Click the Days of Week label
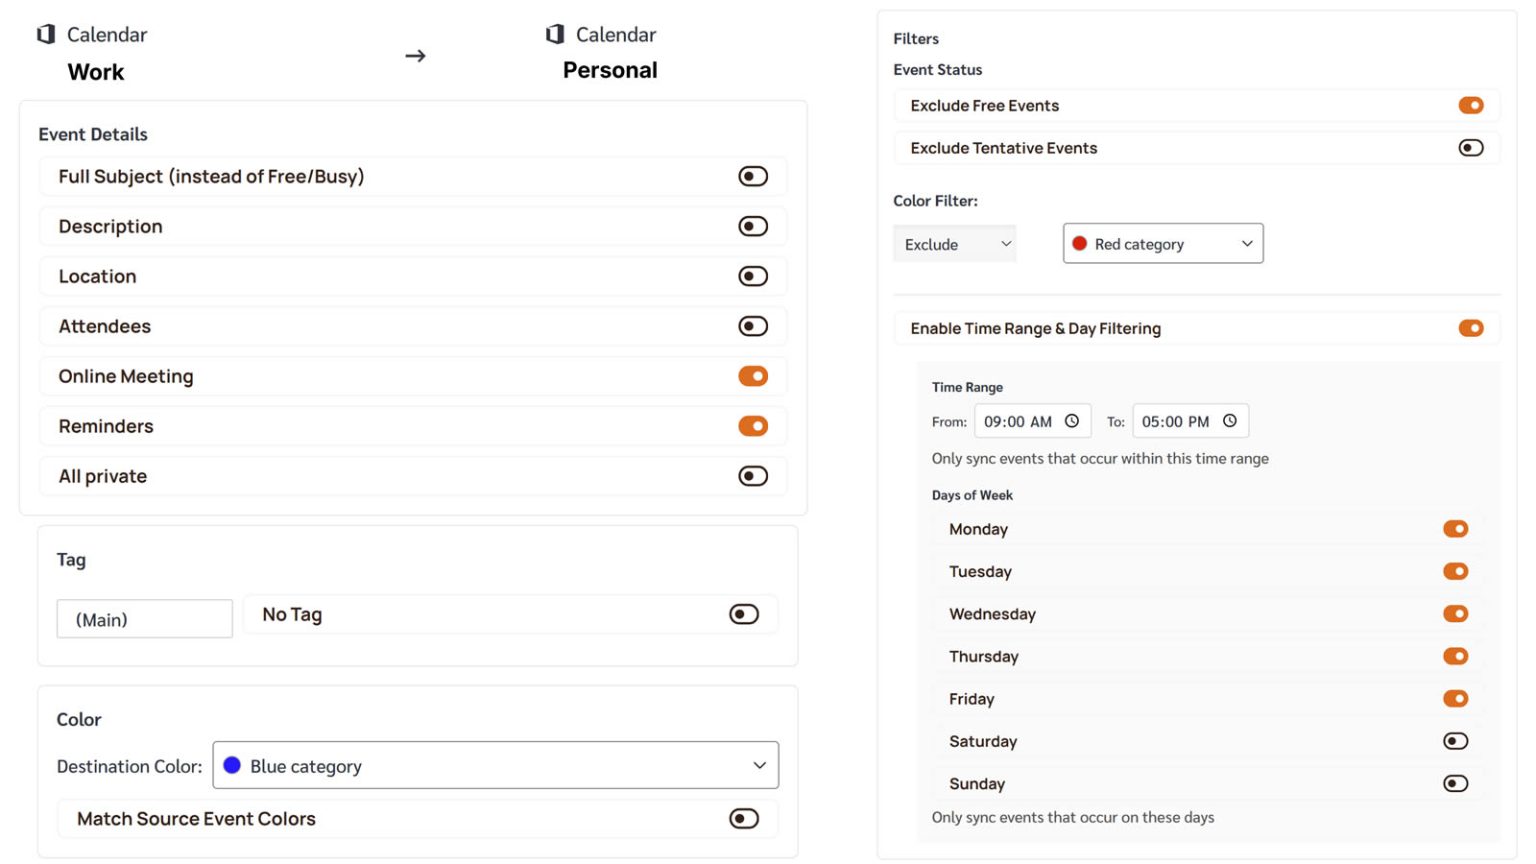The height and width of the screenshot is (864, 1536). pos(972,495)
